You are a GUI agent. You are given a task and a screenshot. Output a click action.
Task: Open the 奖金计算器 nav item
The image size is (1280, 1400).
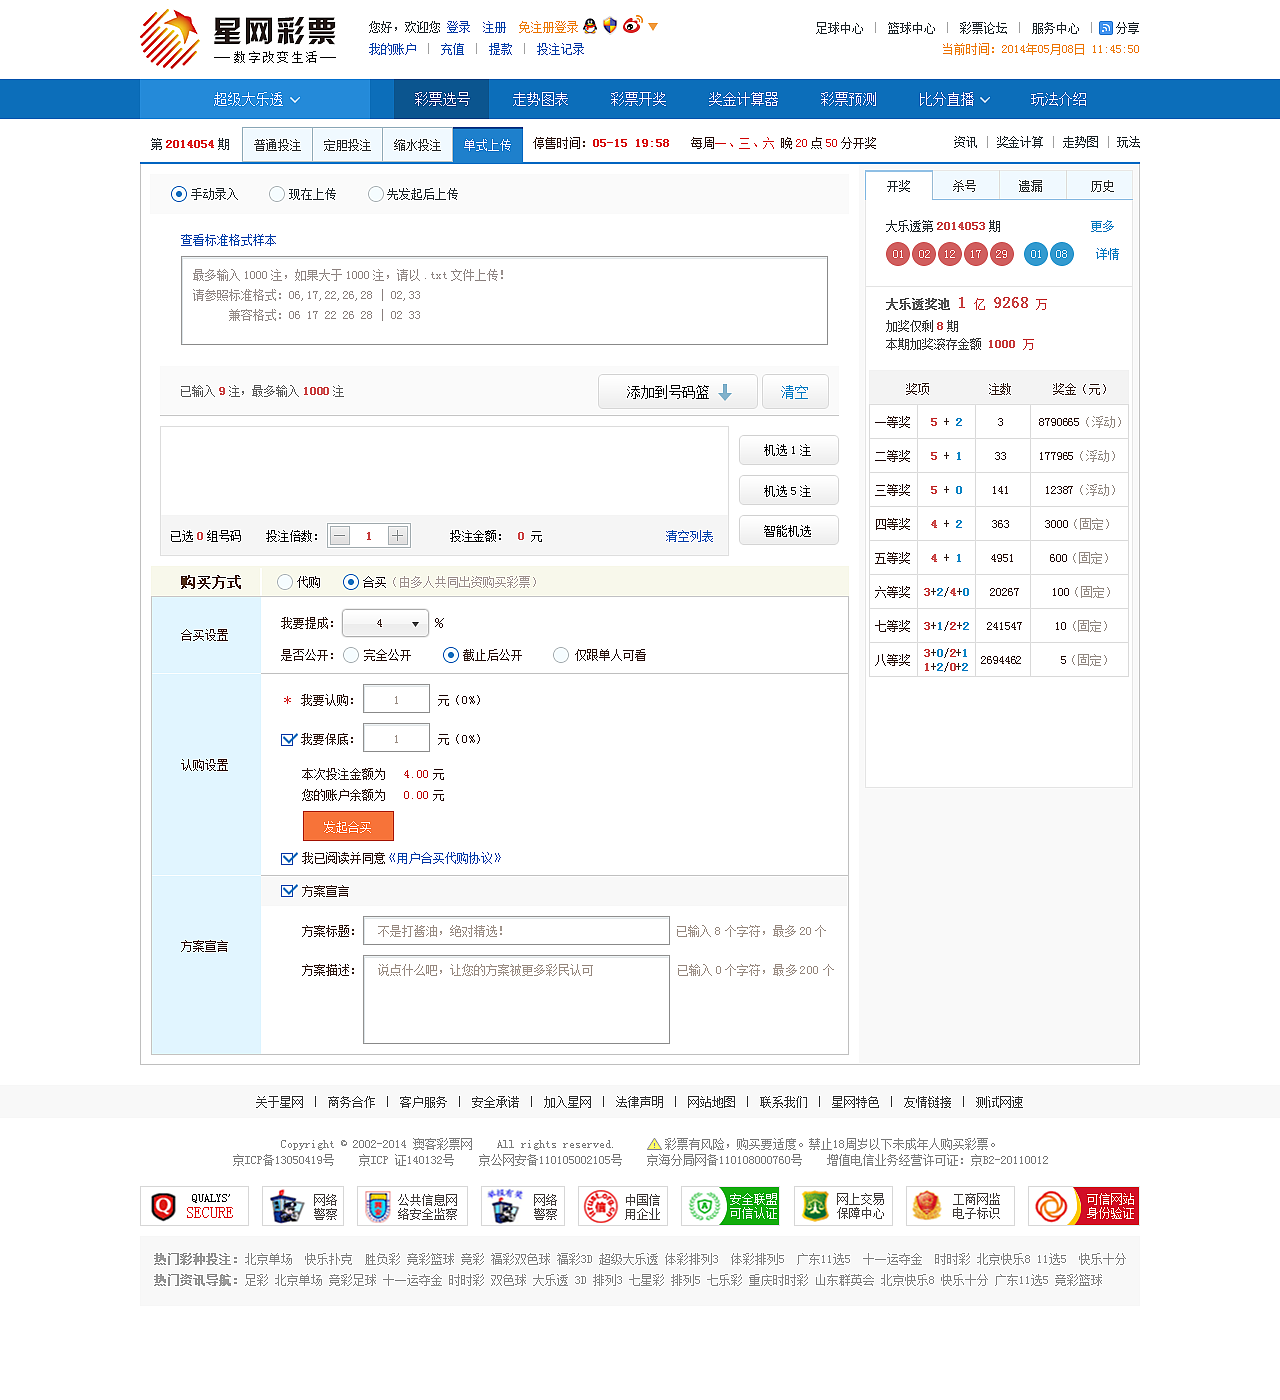point(743,99)
